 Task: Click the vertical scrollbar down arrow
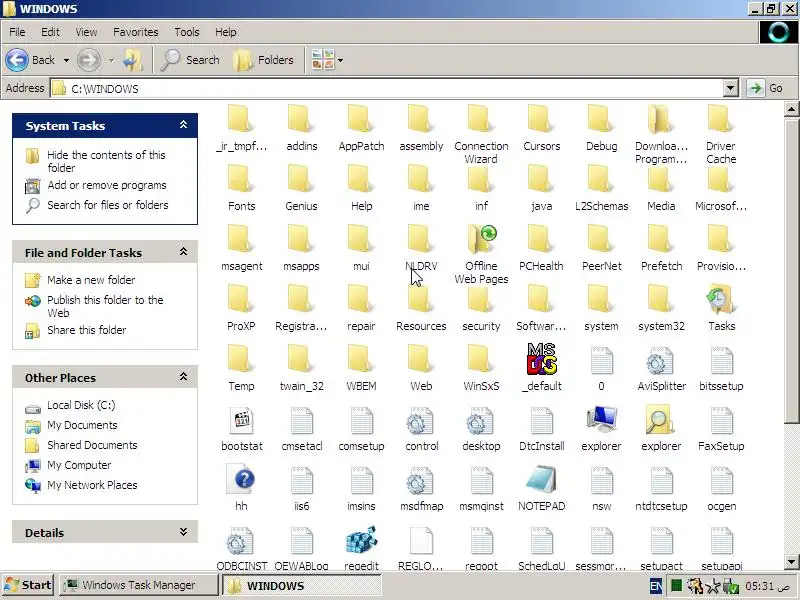791,562
